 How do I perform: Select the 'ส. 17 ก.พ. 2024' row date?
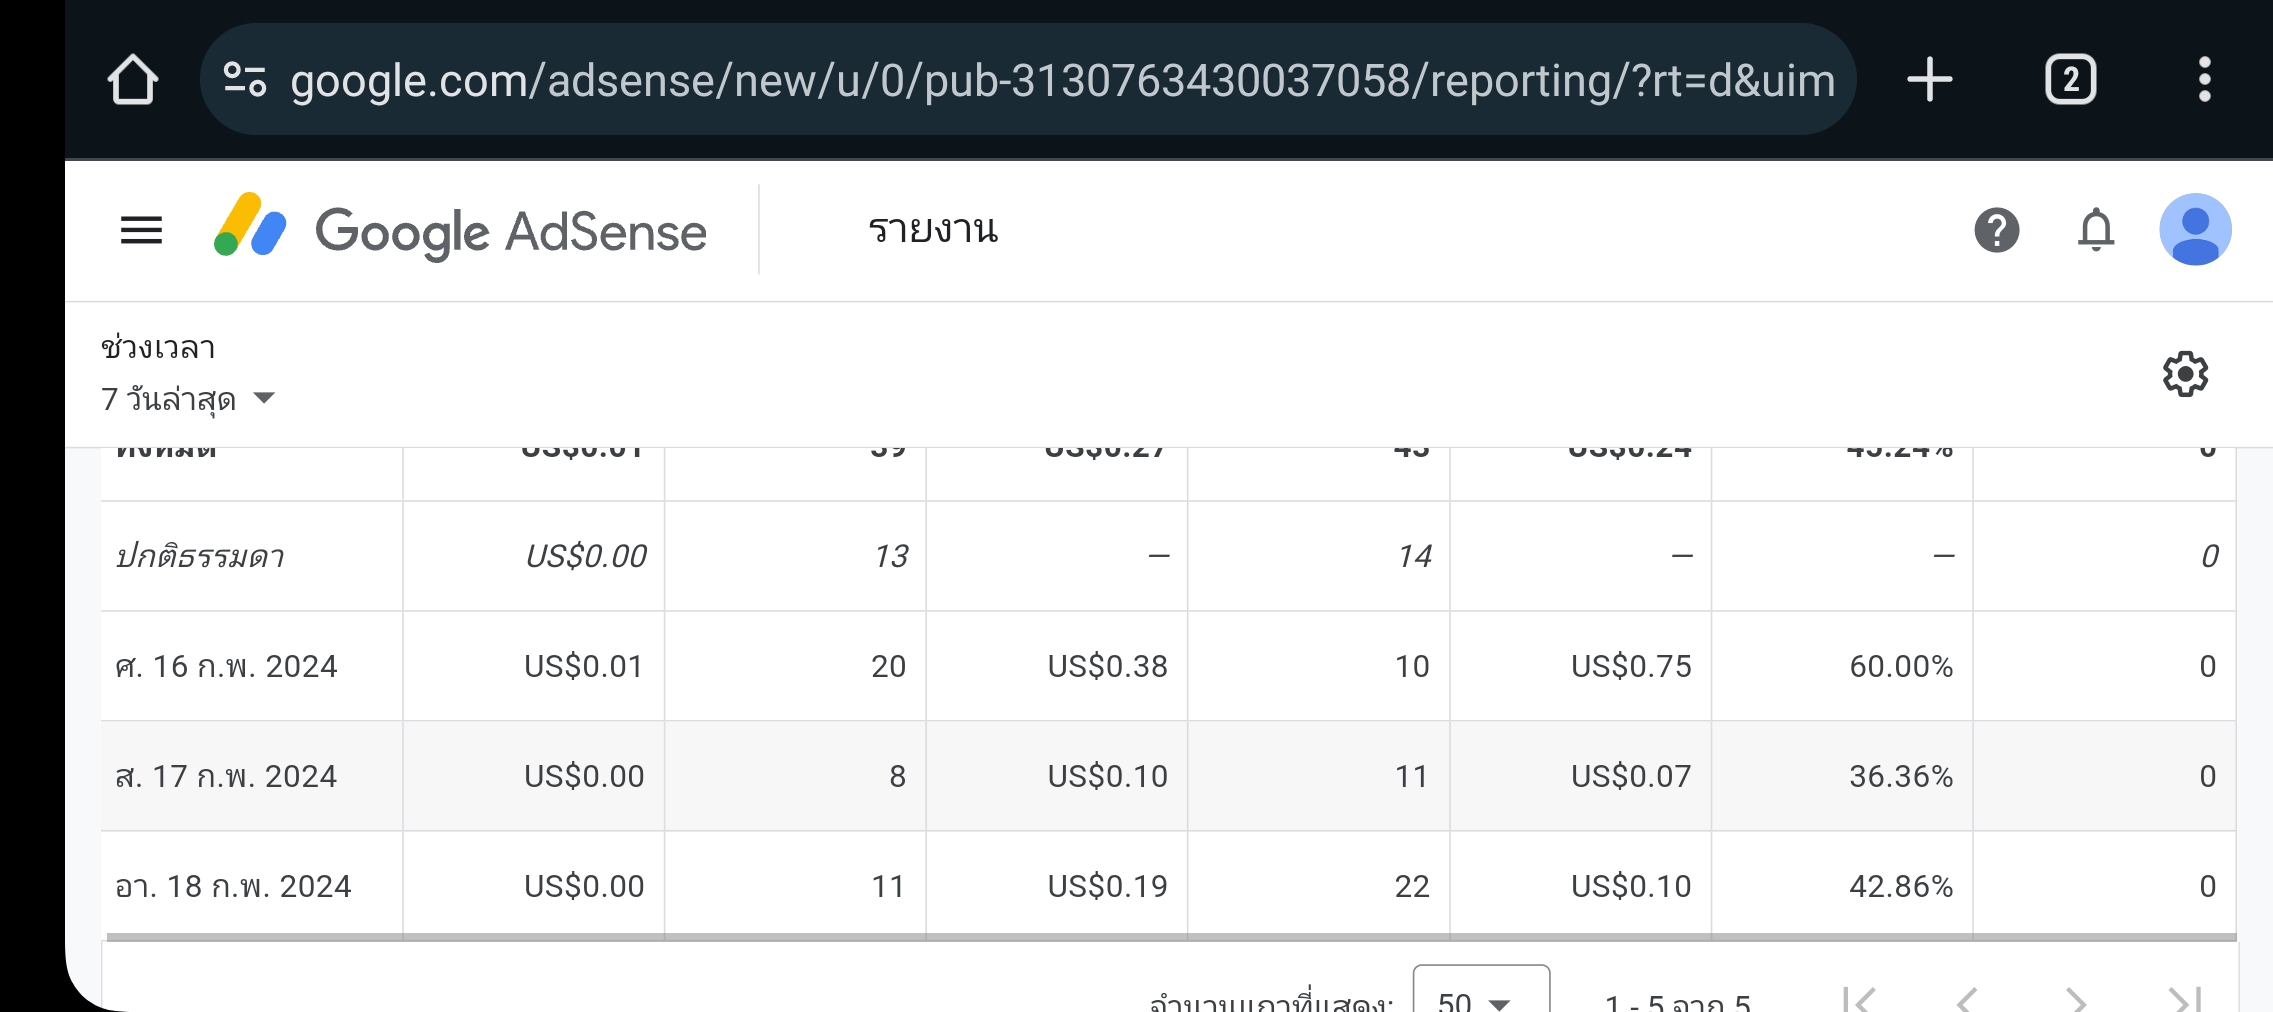(x=227, y=776)
